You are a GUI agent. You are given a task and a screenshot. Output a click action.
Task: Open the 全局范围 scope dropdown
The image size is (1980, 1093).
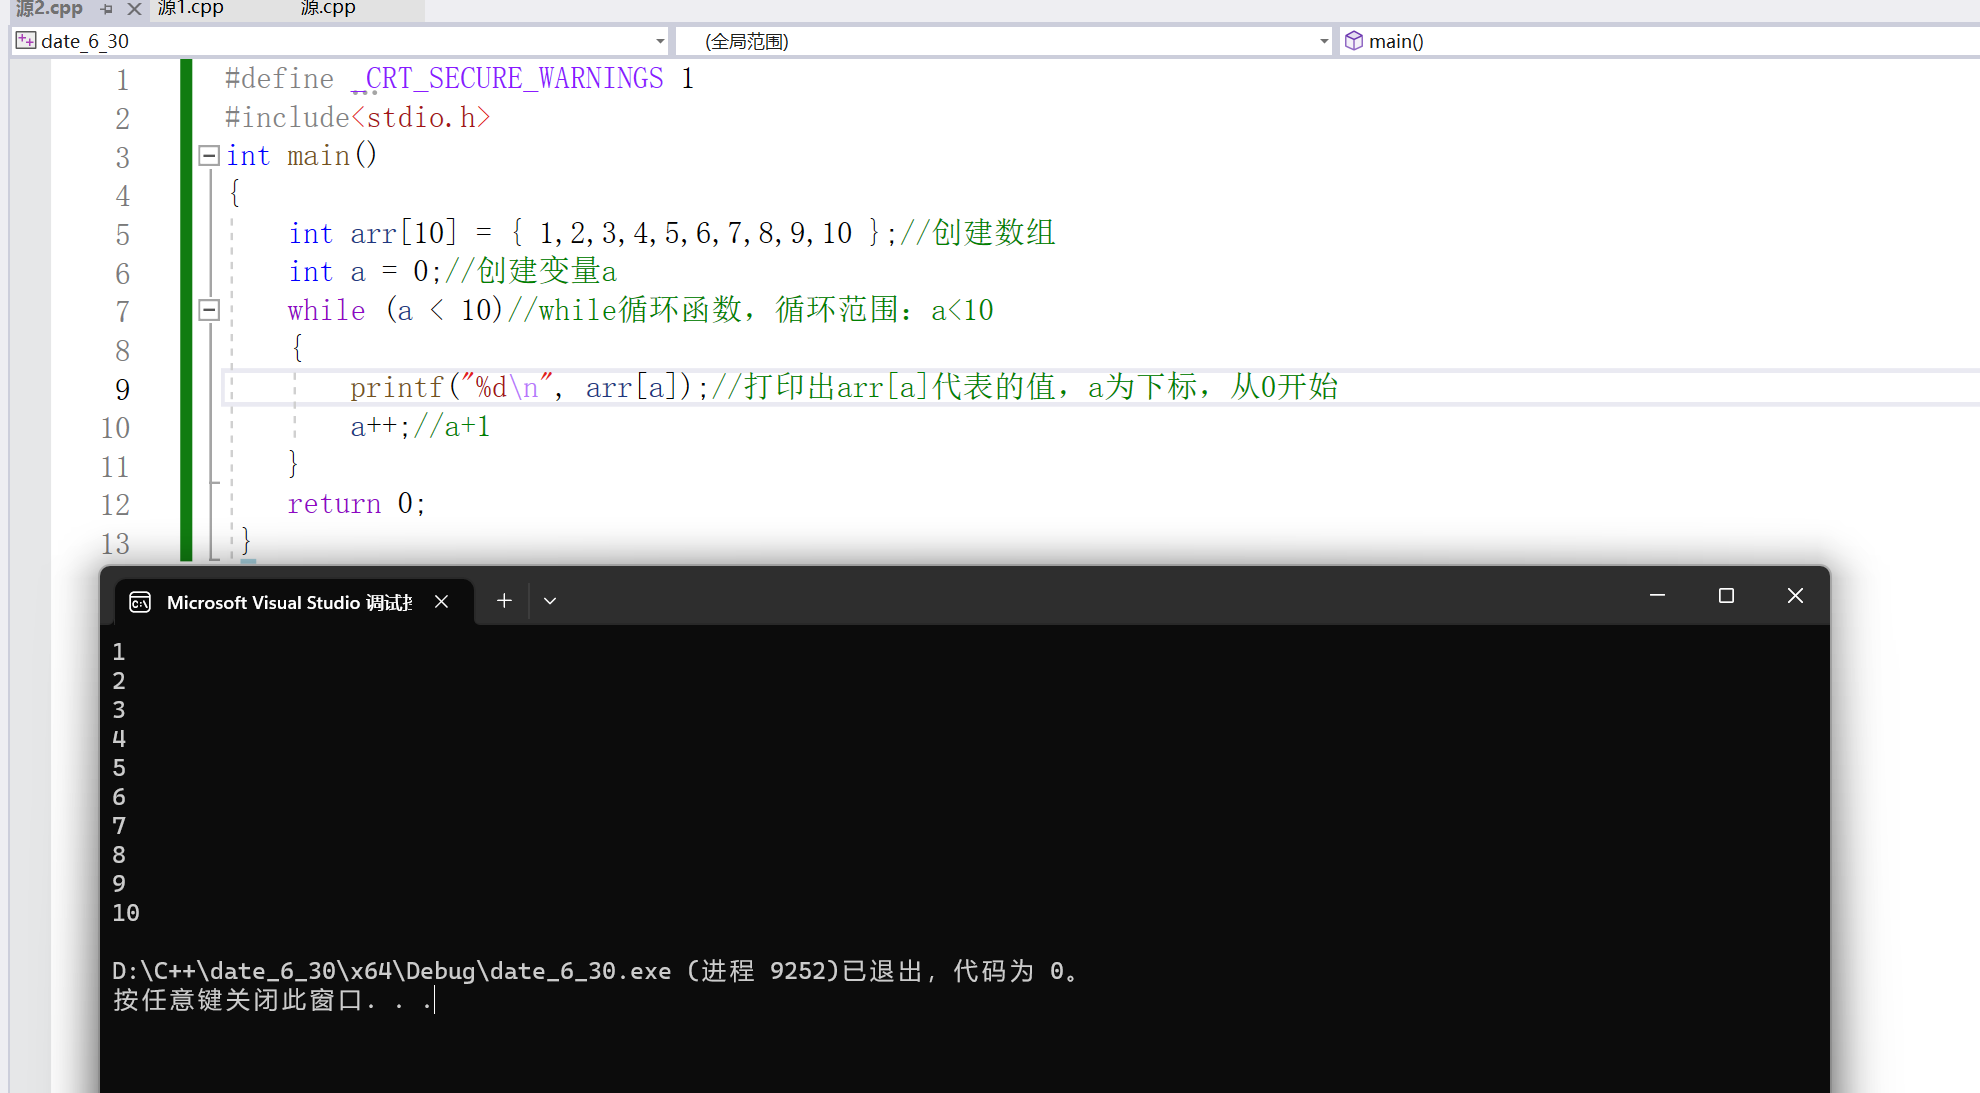[x=1324, y=41]
